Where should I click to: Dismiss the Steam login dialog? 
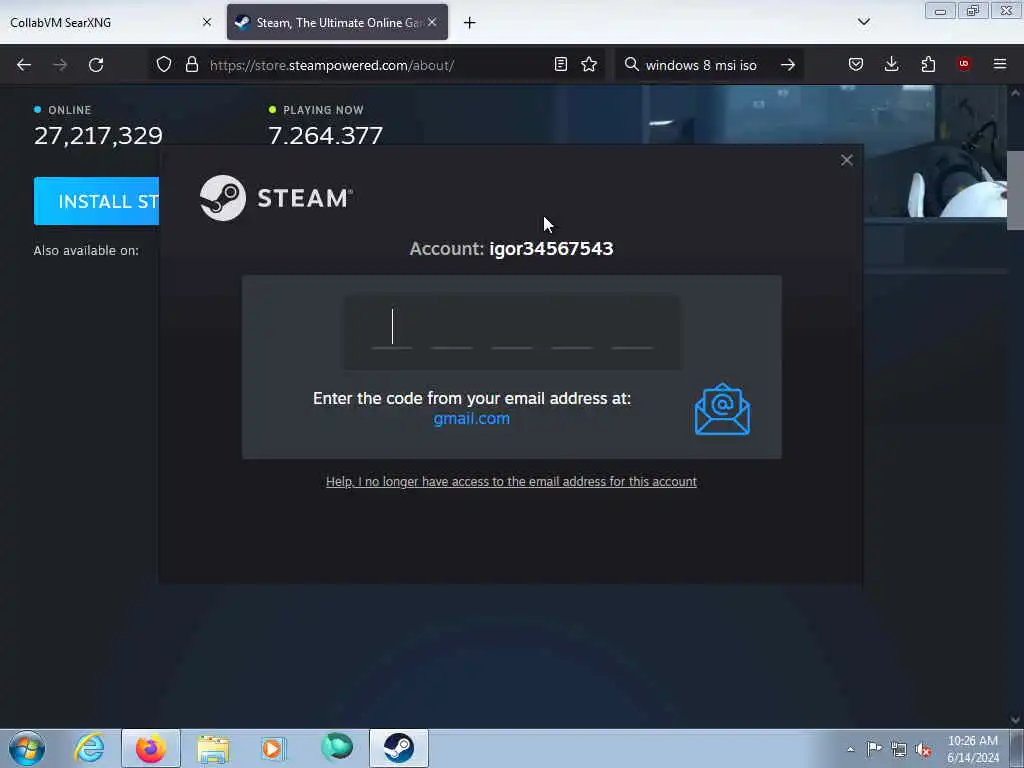(x=847, y=160)
